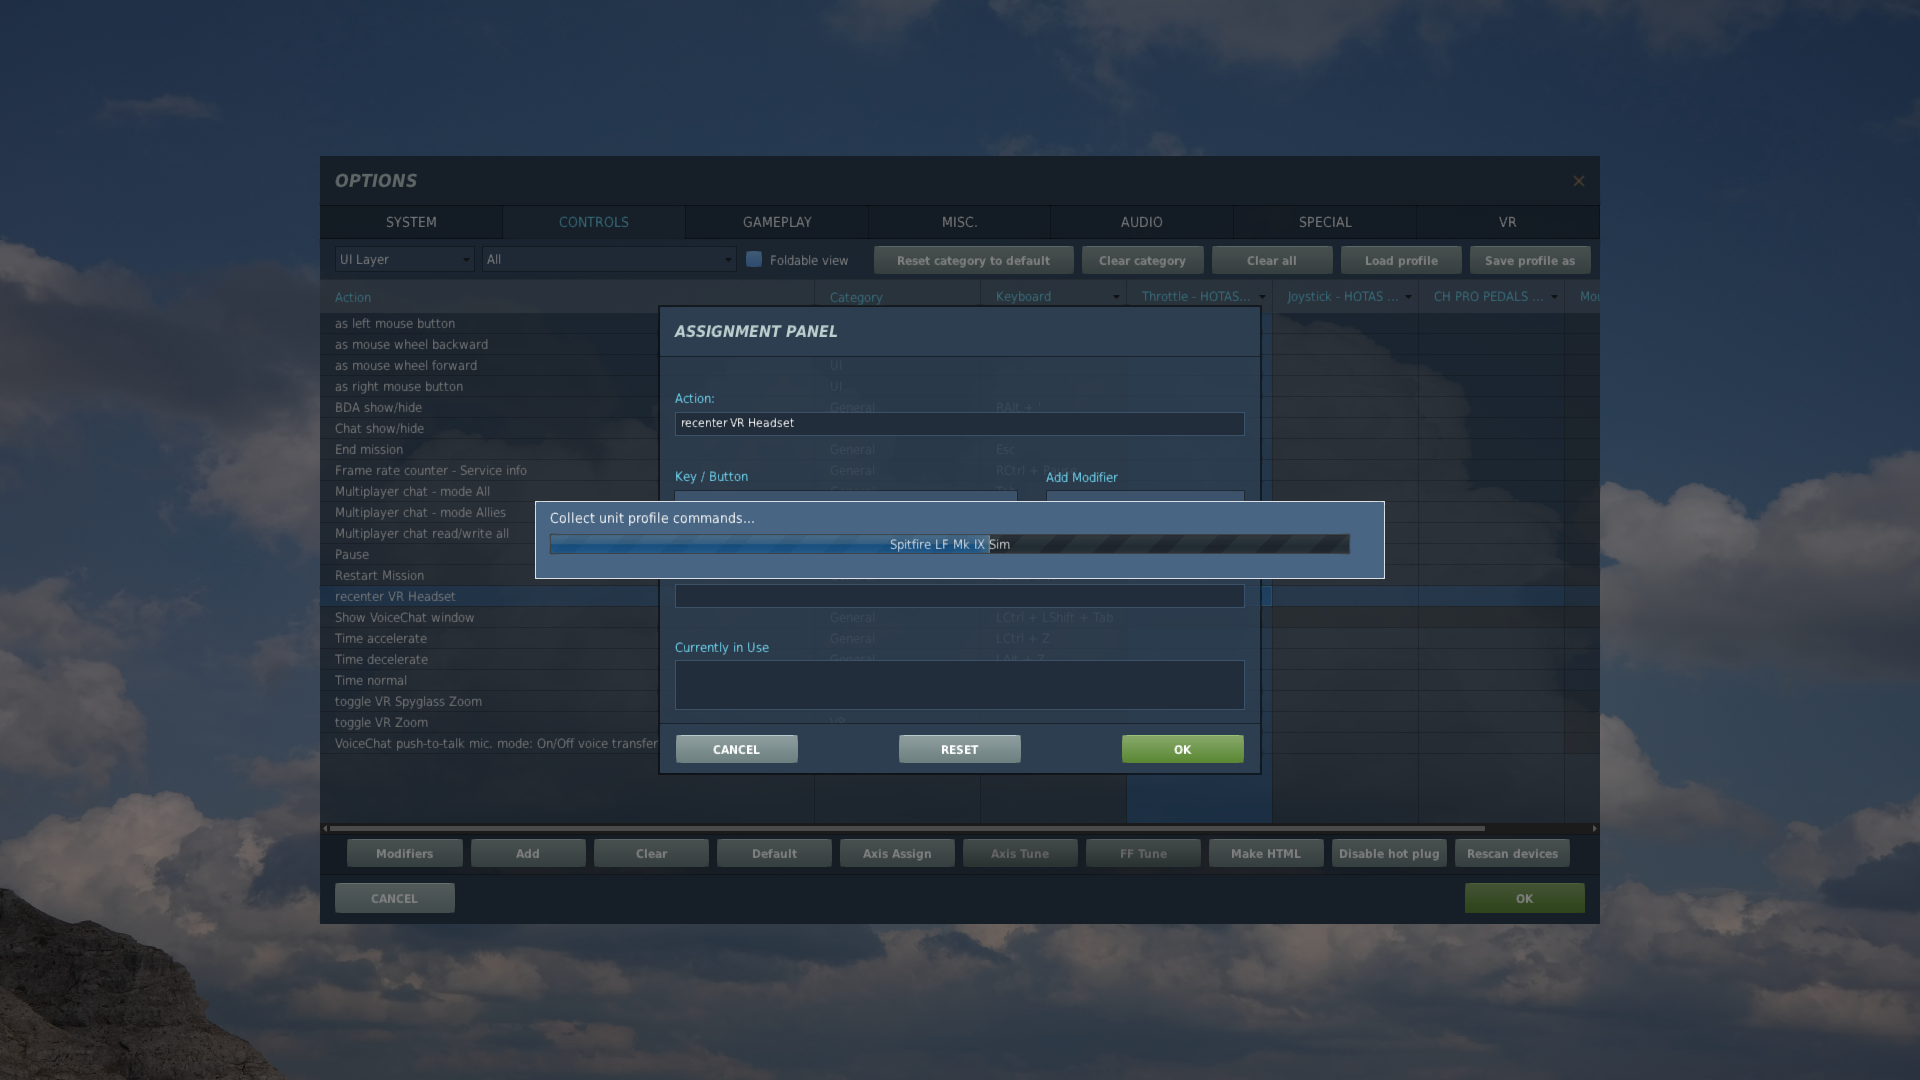
Task: Click the Clear category button
Action: point(1142,260)
